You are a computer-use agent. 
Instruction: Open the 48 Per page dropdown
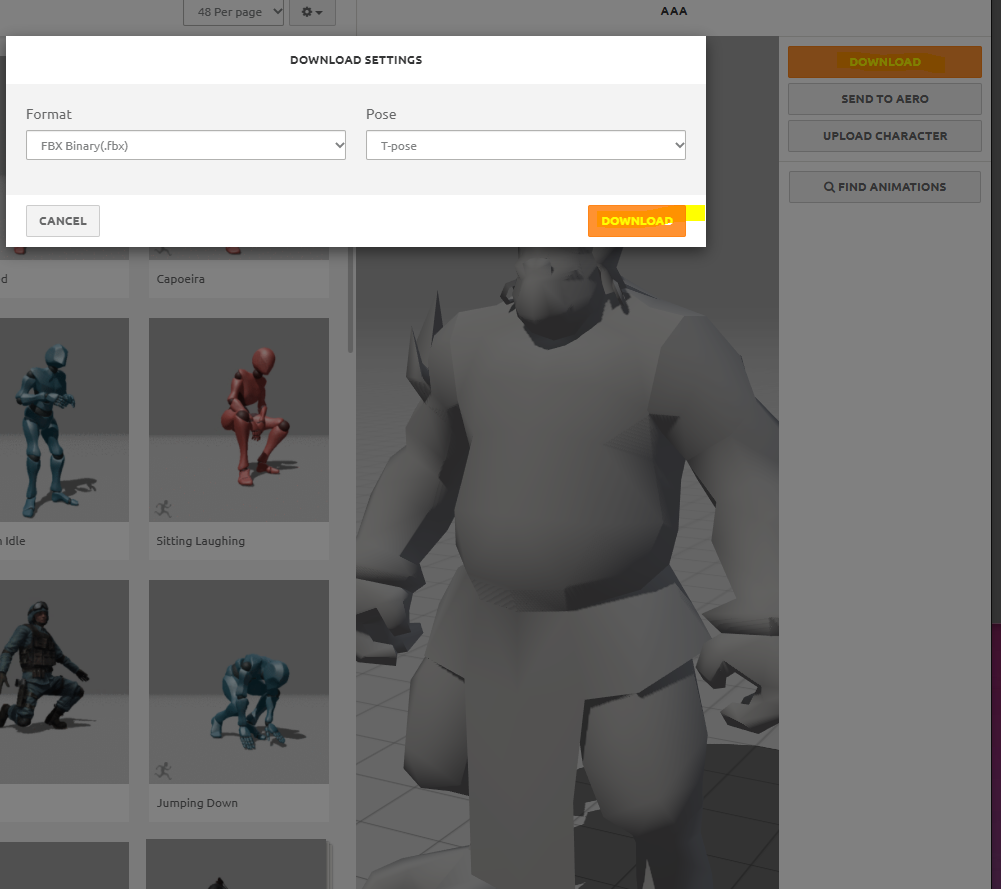(233, 12)
